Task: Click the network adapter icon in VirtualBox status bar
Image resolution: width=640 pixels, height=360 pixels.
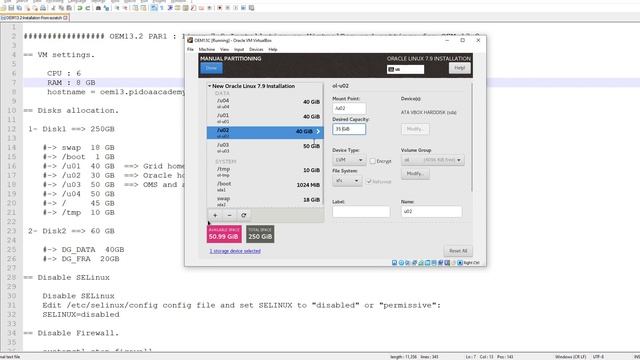Action: coord(415,263)
